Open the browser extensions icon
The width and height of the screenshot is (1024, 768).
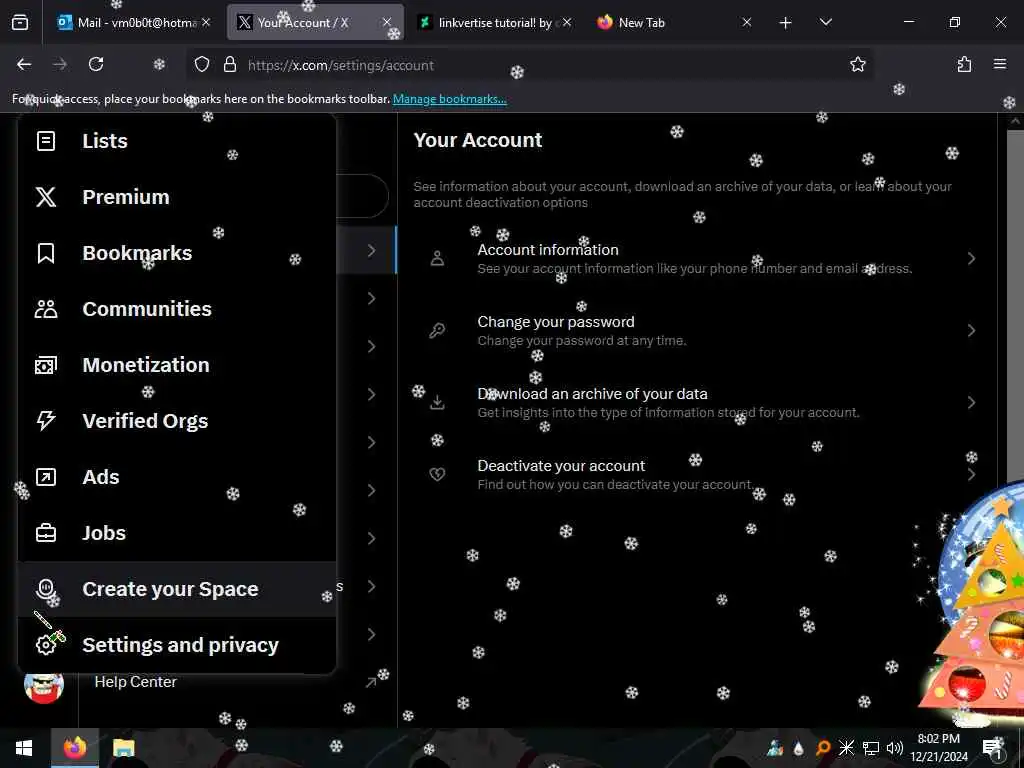965,64
